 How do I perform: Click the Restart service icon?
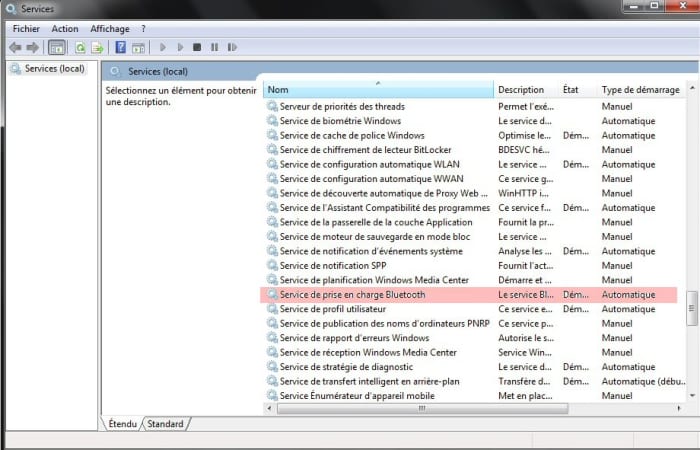click(x=232, y=47)
